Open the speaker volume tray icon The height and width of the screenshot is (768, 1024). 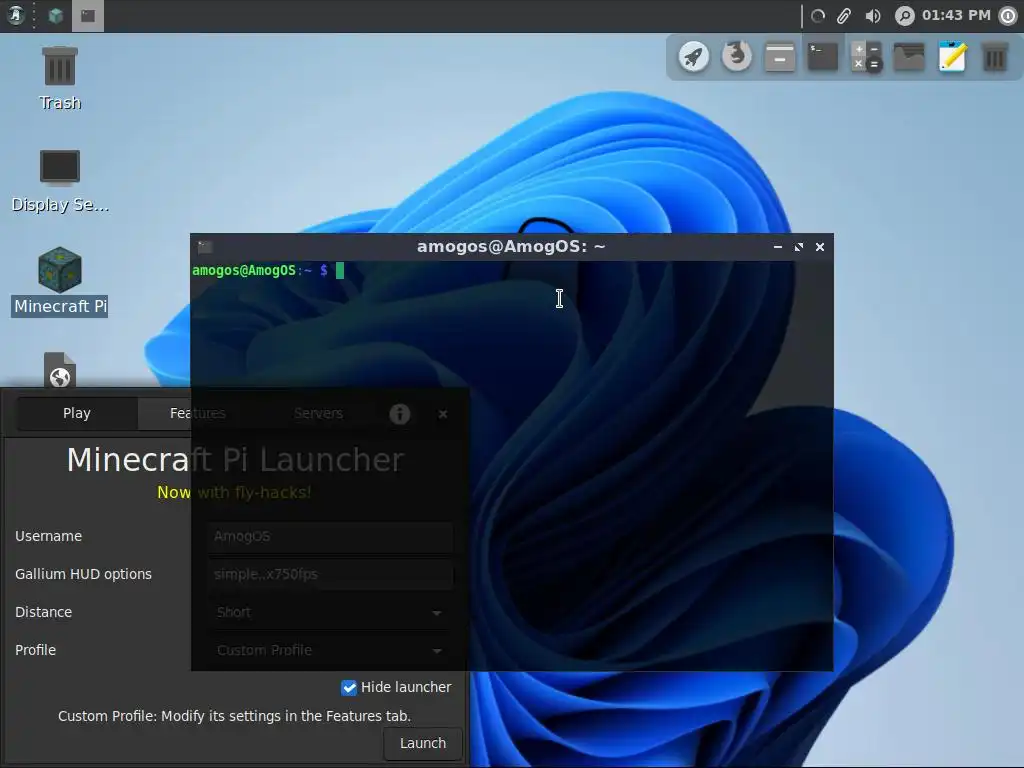[x=872, y=16]
